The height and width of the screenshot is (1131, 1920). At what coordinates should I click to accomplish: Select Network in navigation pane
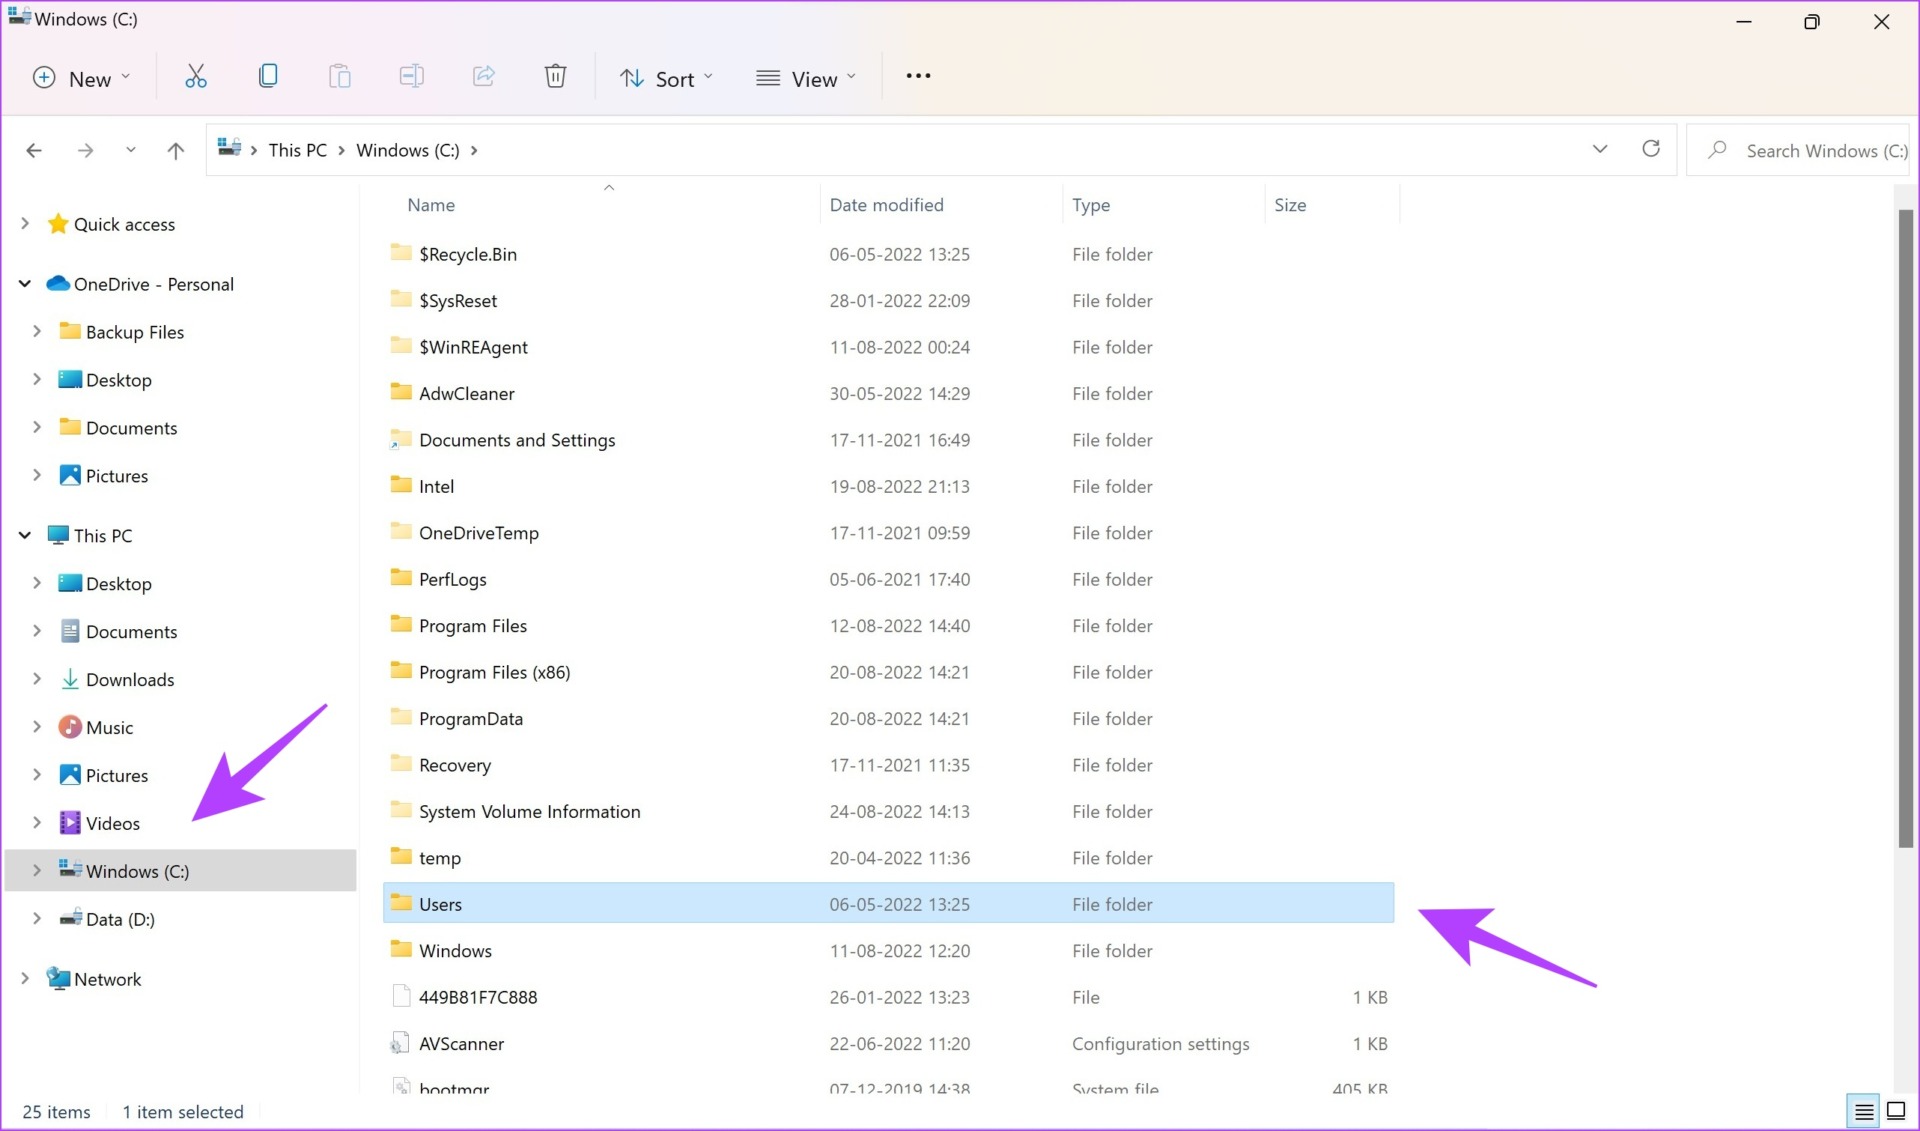coord(107,980)
